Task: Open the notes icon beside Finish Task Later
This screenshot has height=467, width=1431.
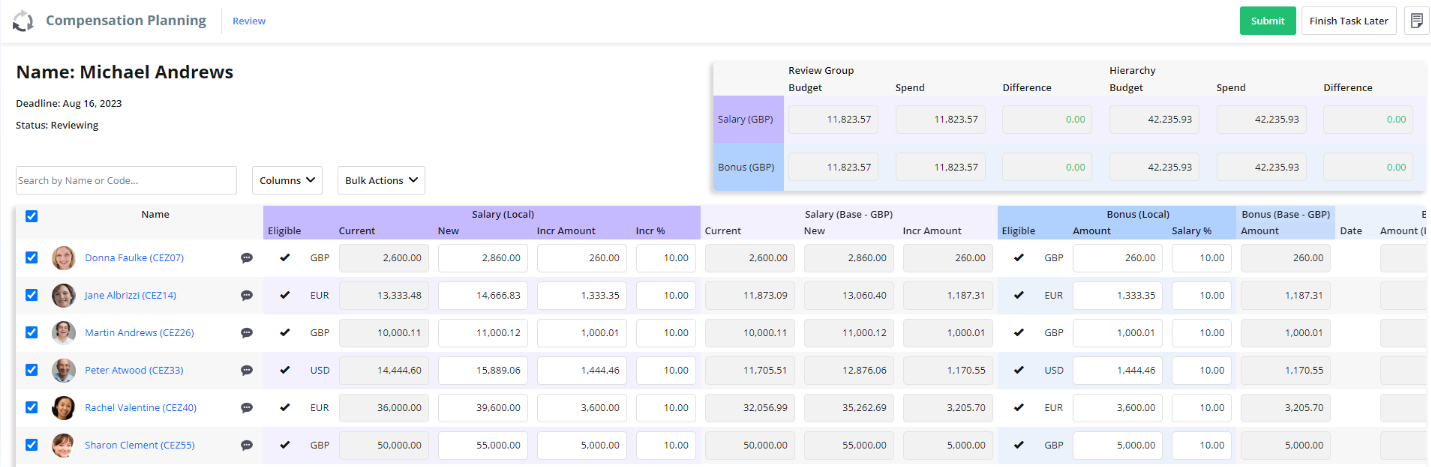Action: point(1416,21)
